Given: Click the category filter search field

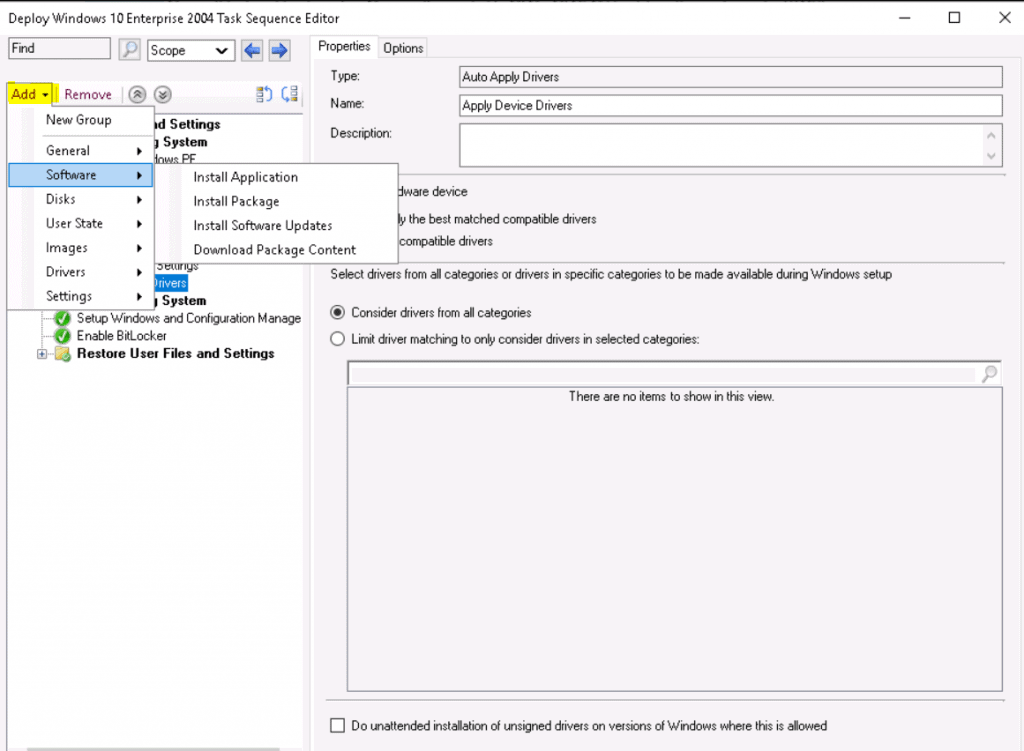Looking at the screenshot, I should (x=663, y=374).
